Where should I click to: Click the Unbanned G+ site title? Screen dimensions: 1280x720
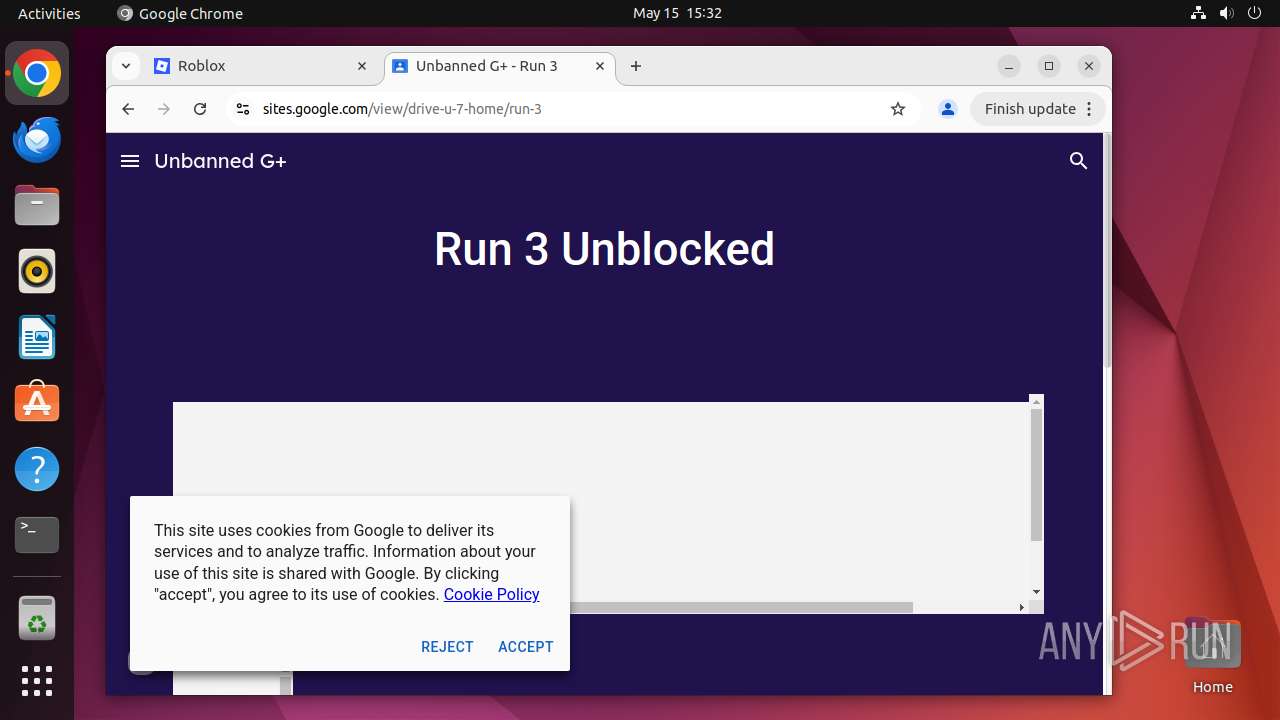click(220, 161)
